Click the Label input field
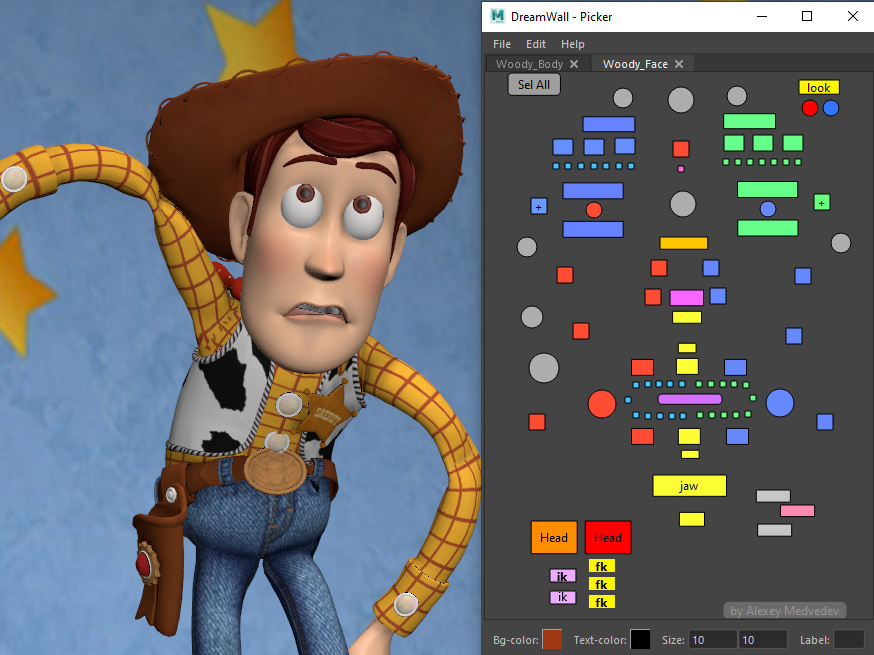874x655 pixels. click(x=849, y=640)
